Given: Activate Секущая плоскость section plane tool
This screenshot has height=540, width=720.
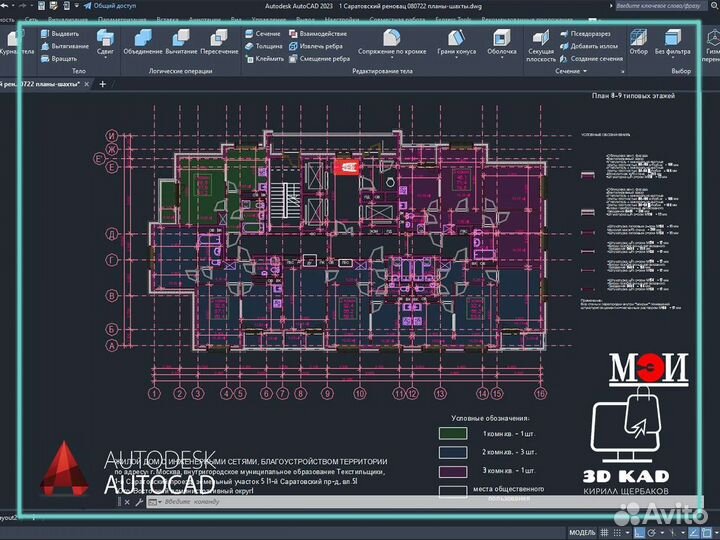Looking at the screenshot, I should 541,46.
